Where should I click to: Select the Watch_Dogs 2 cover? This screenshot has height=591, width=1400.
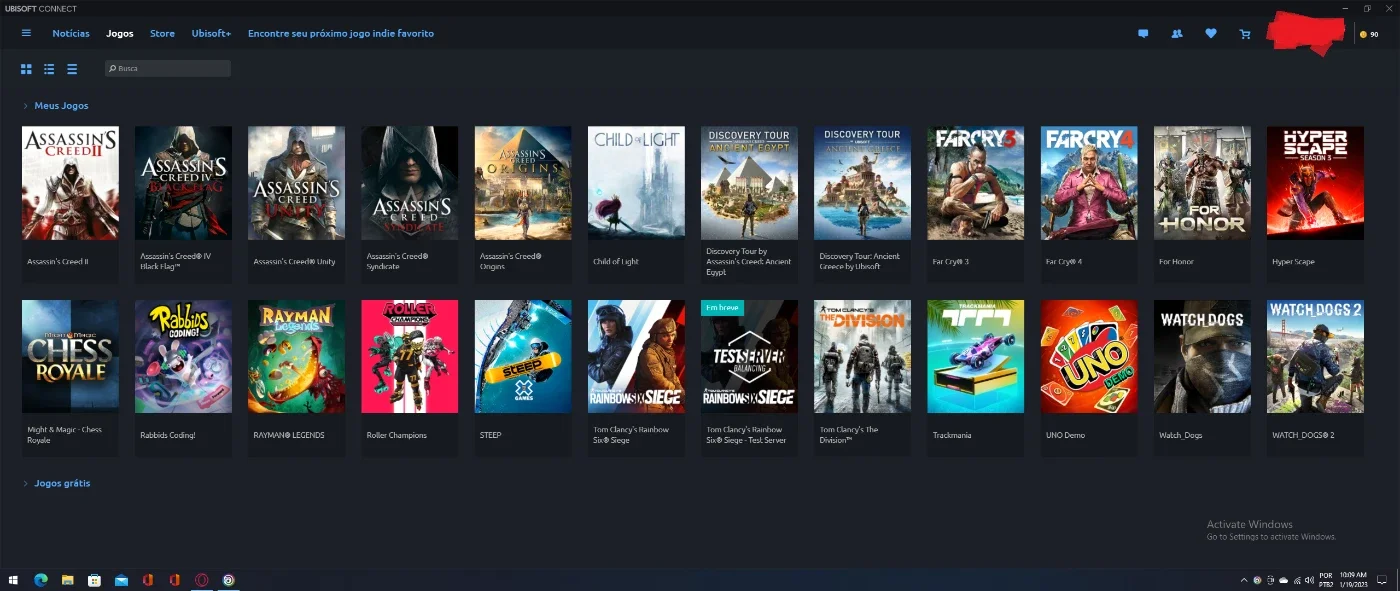click(1315, 357)
